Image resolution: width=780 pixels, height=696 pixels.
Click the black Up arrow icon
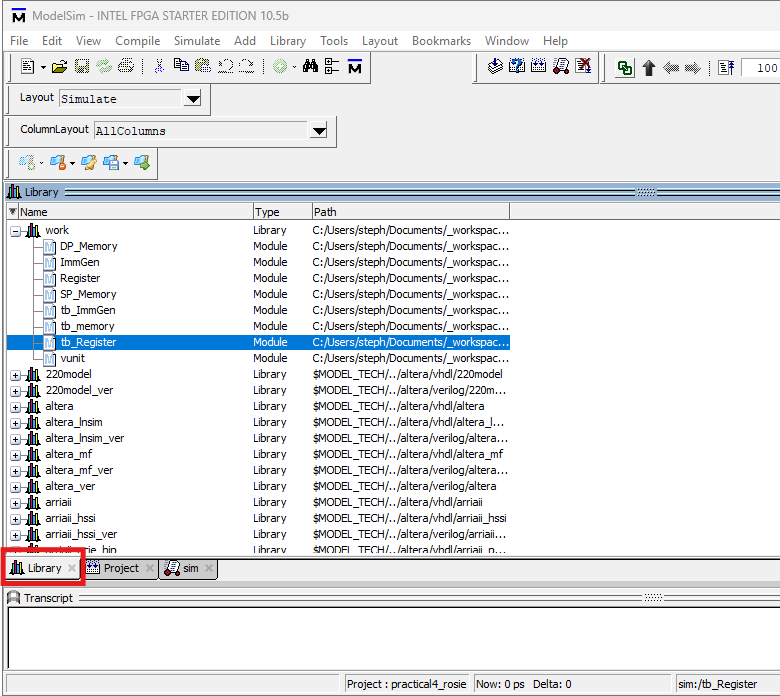pos(649,68)
